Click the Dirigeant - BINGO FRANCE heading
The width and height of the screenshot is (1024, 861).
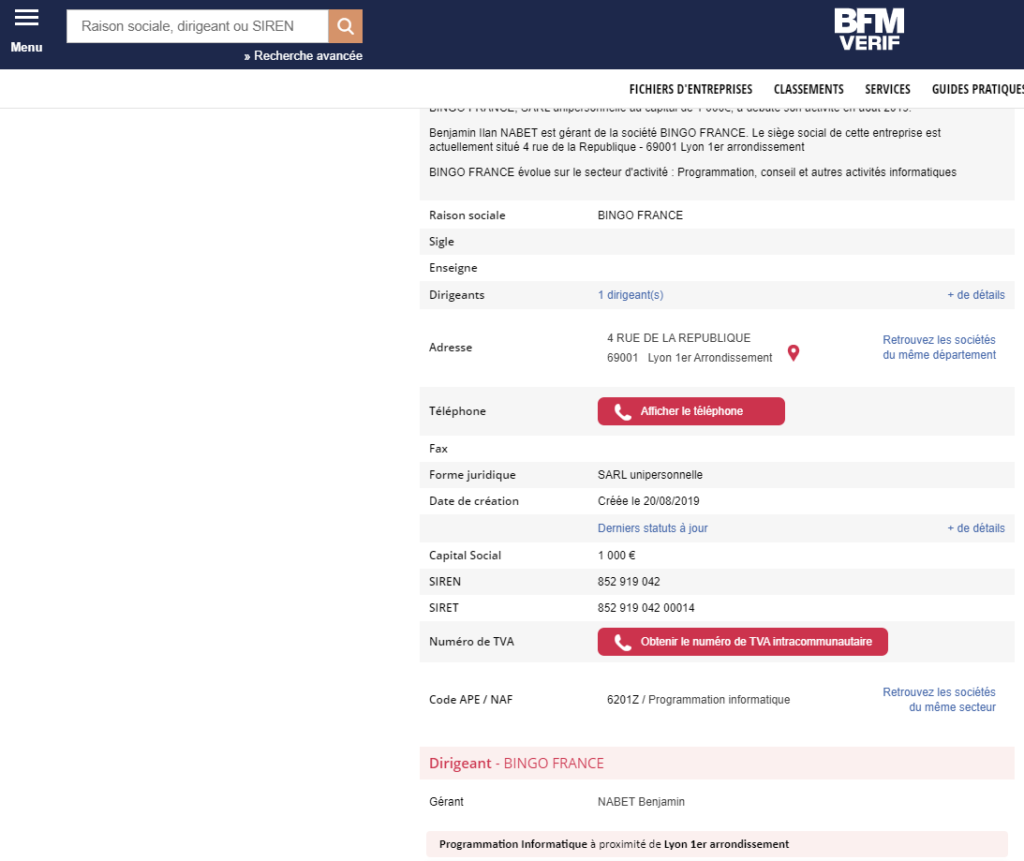[x=516, y=764]
